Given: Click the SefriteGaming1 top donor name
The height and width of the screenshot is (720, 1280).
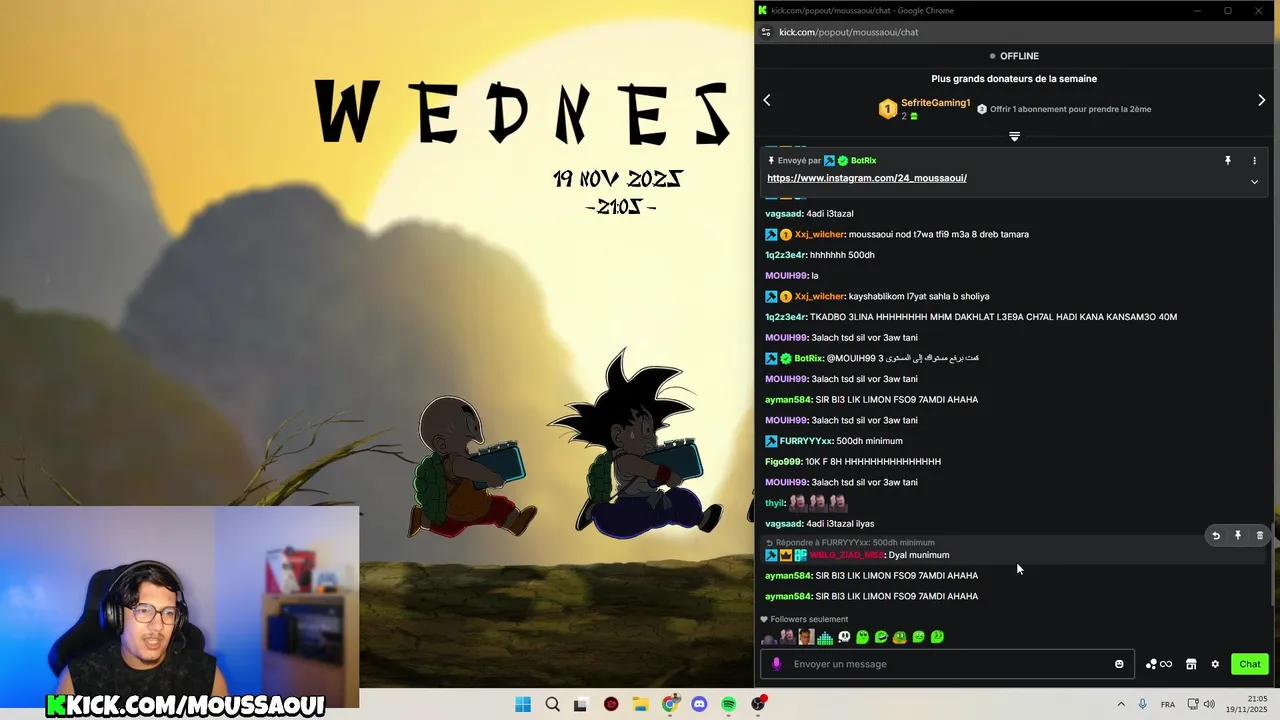Looking at the screenshot, I should click(936, 103).
